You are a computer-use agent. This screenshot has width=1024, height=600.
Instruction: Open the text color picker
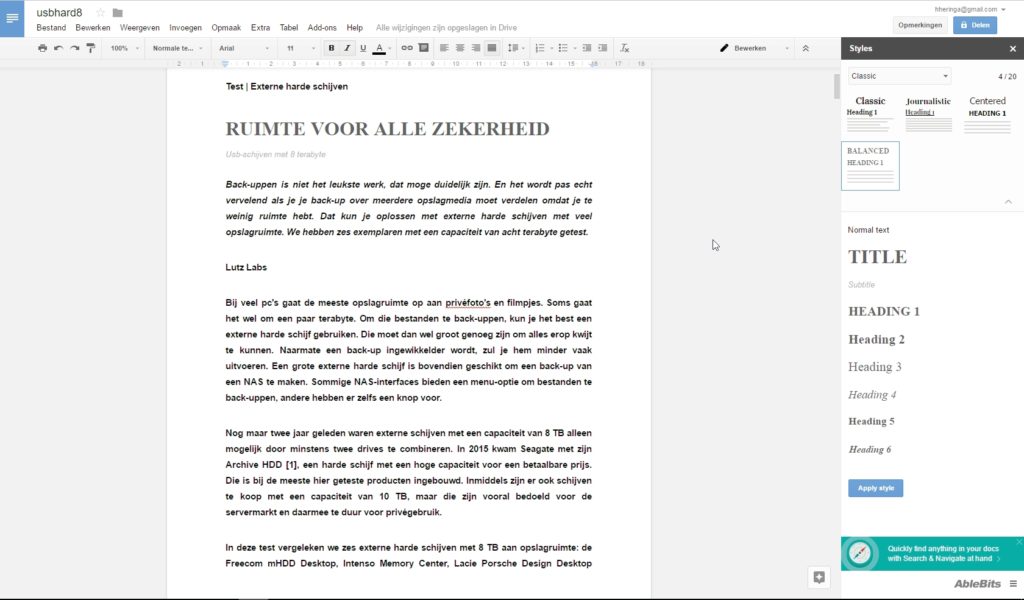tap(377, 47)
